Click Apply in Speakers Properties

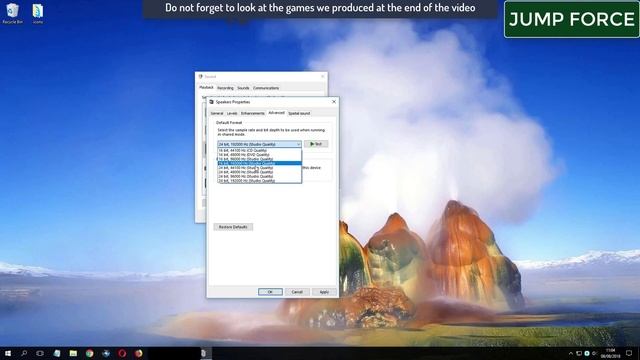coord(324,292)
